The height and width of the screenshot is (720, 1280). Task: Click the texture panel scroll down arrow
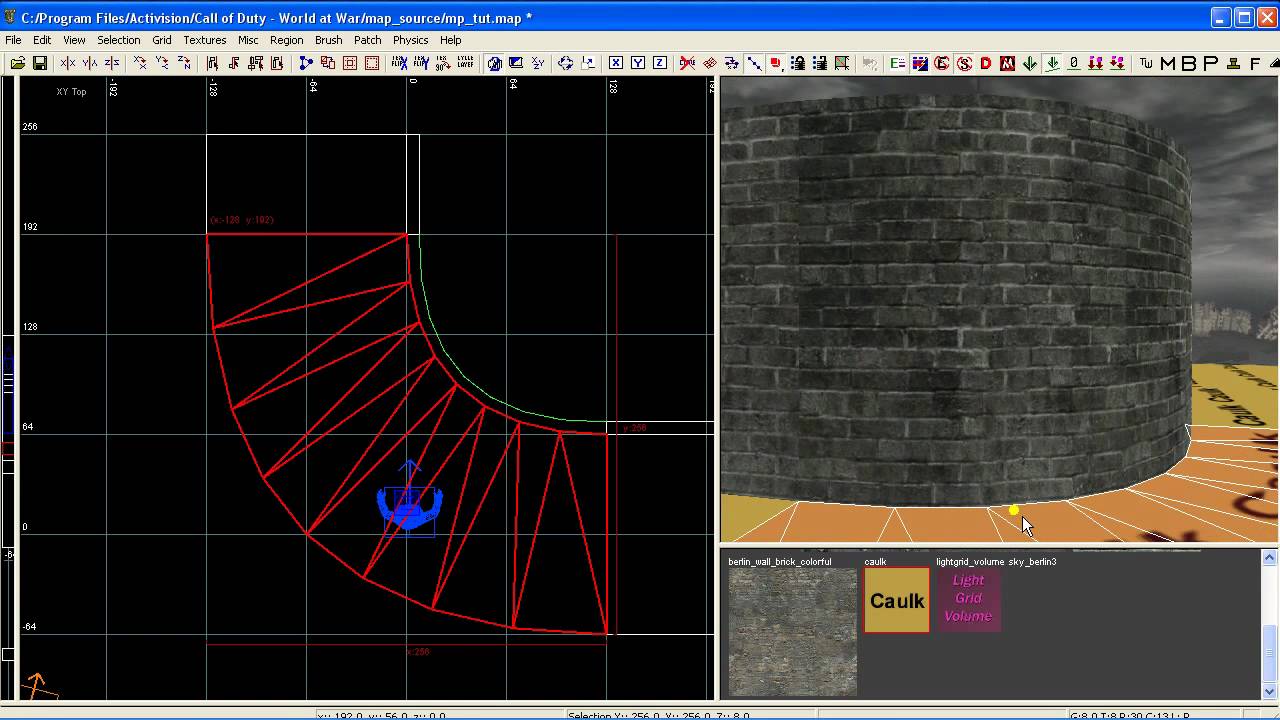click(x=1270, y=691)
